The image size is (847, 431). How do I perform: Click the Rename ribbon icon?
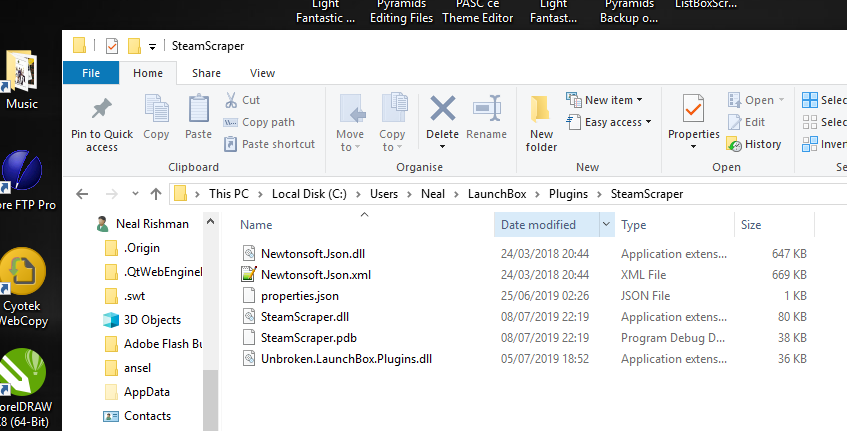487,109
